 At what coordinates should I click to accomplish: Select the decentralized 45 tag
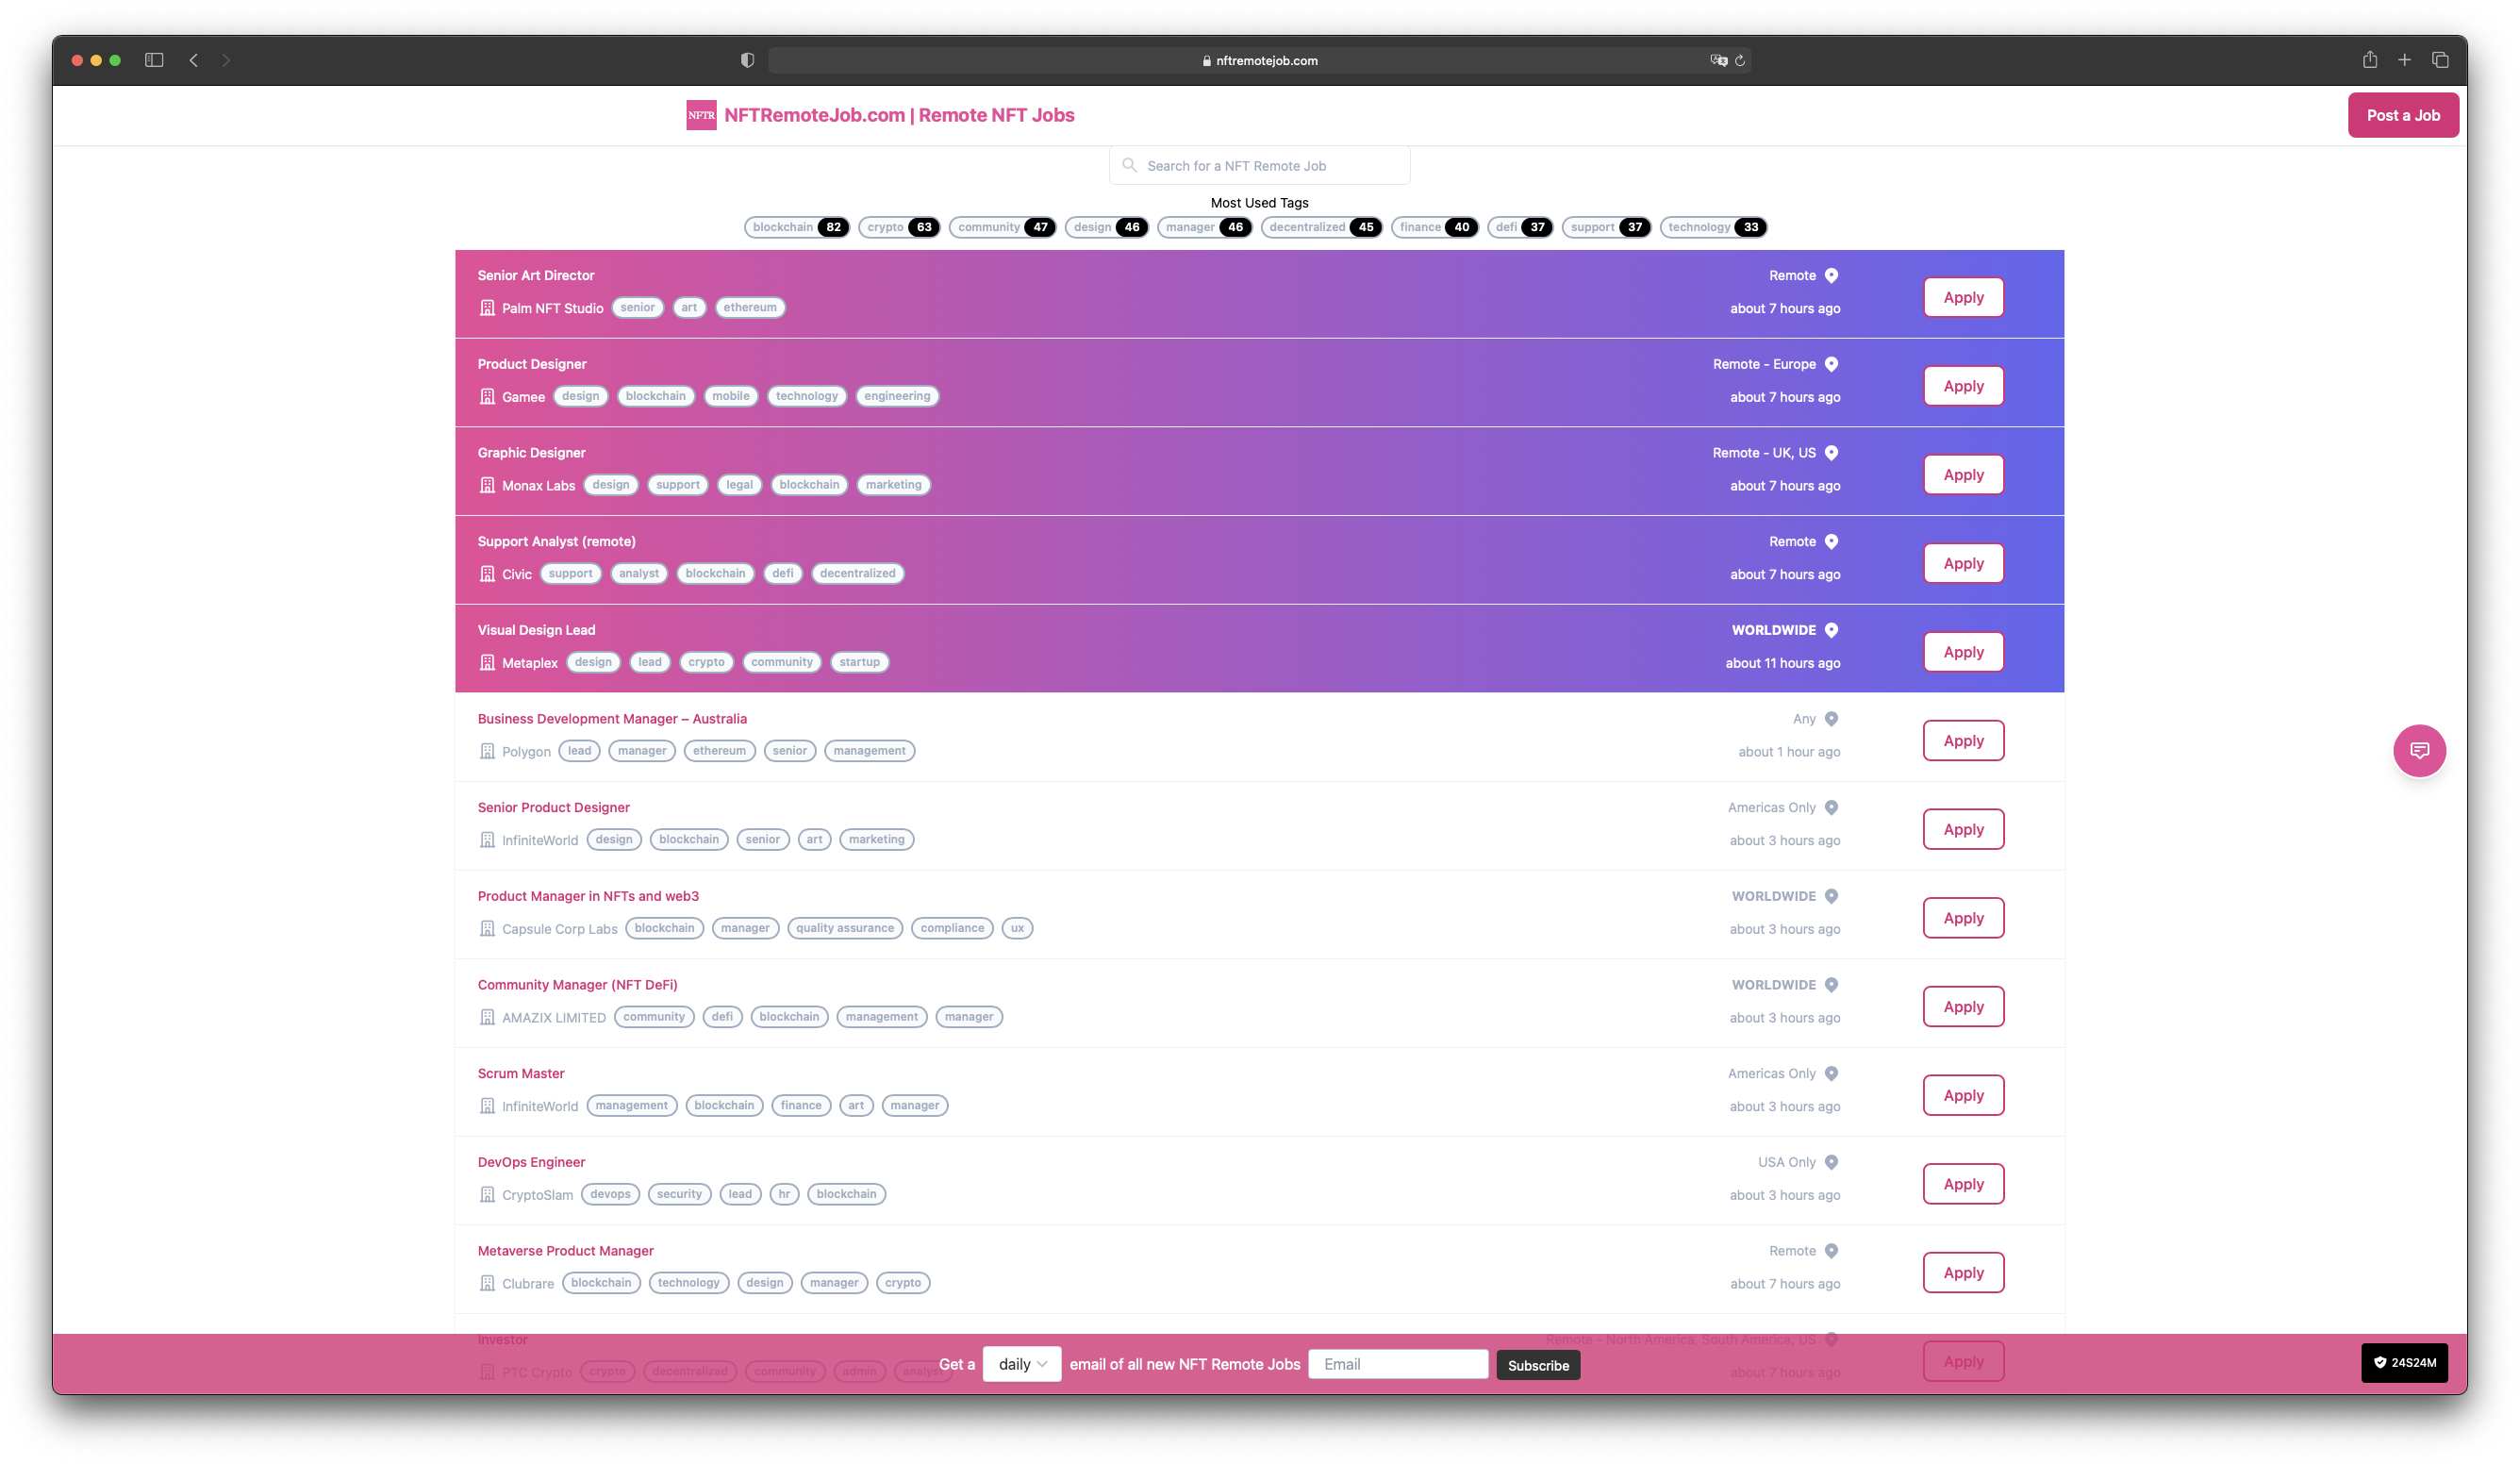point(1321,227)
